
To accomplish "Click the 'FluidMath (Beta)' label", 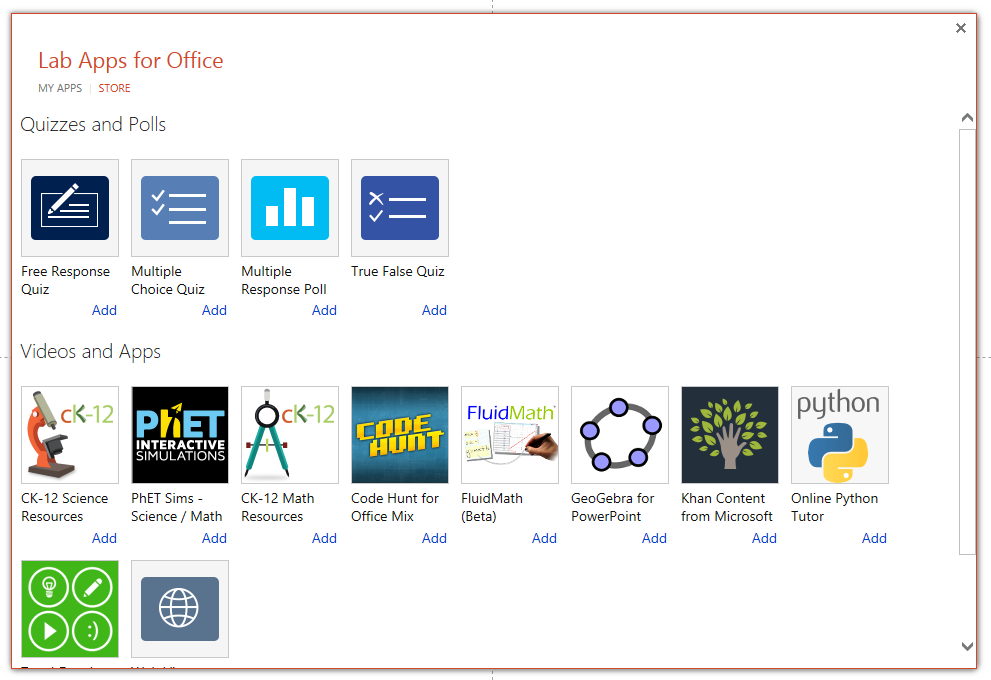I will coord(492,507).
